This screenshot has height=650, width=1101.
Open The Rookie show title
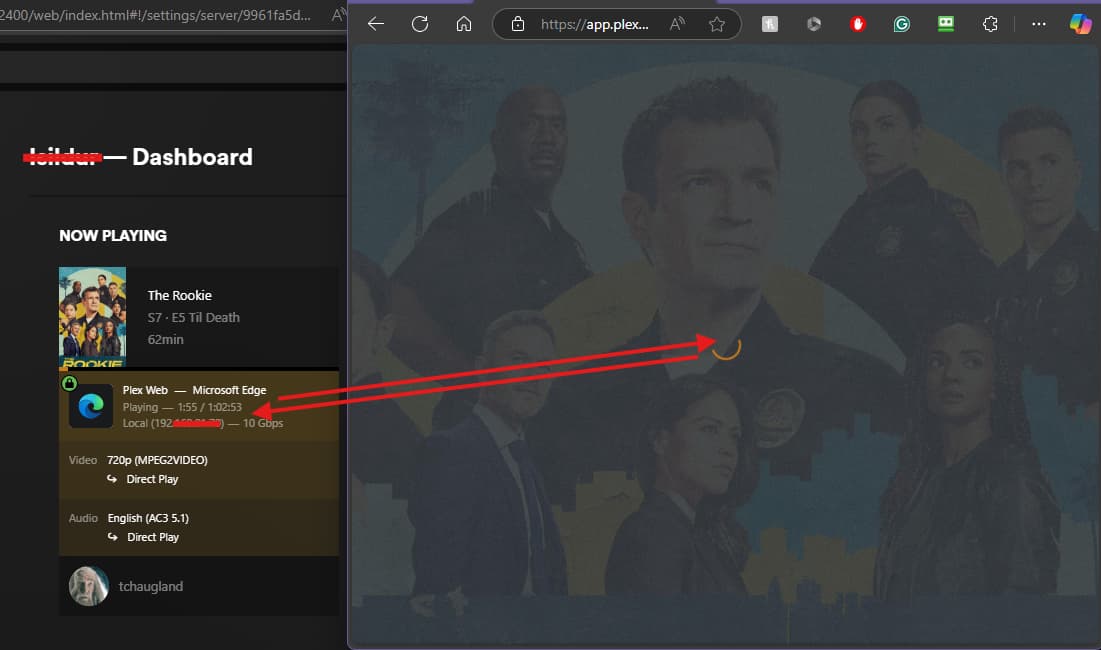[x=180, y=296]
